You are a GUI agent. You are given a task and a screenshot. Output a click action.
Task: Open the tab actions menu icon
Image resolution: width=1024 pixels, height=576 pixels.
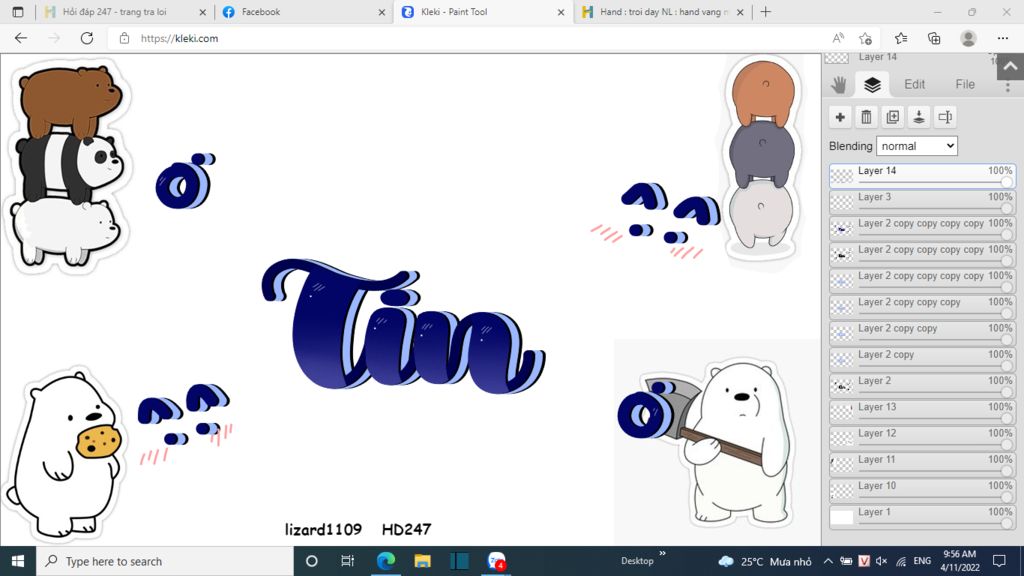click(18, 12)
